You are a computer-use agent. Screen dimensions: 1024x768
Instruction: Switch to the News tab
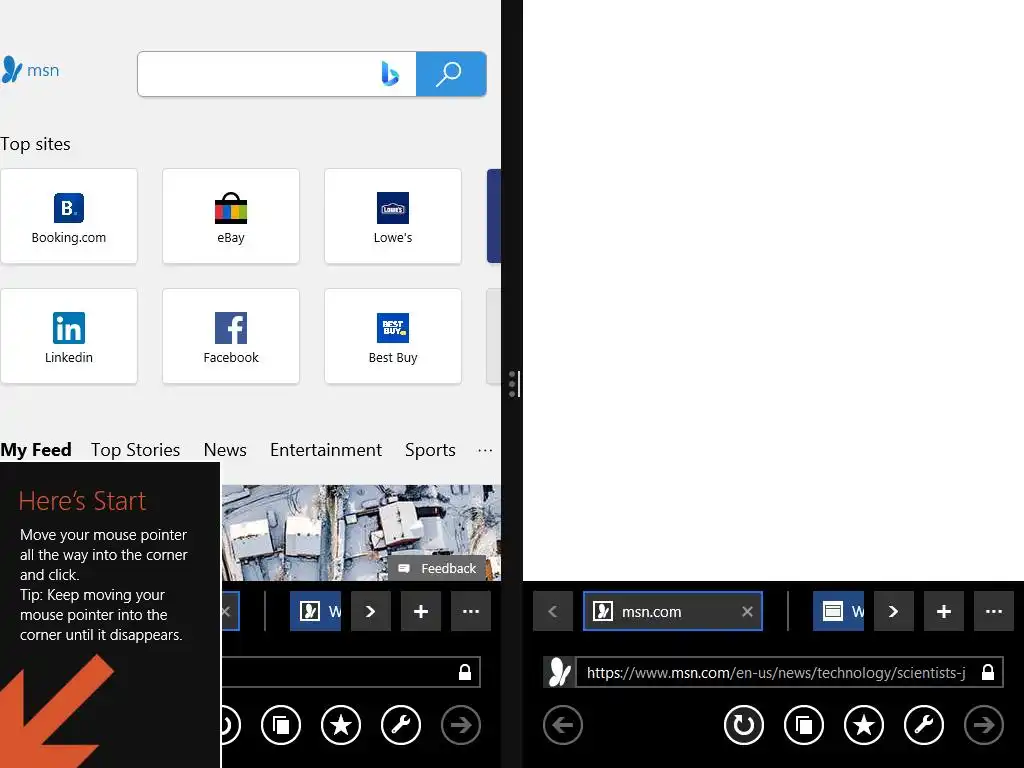[225, 450]
